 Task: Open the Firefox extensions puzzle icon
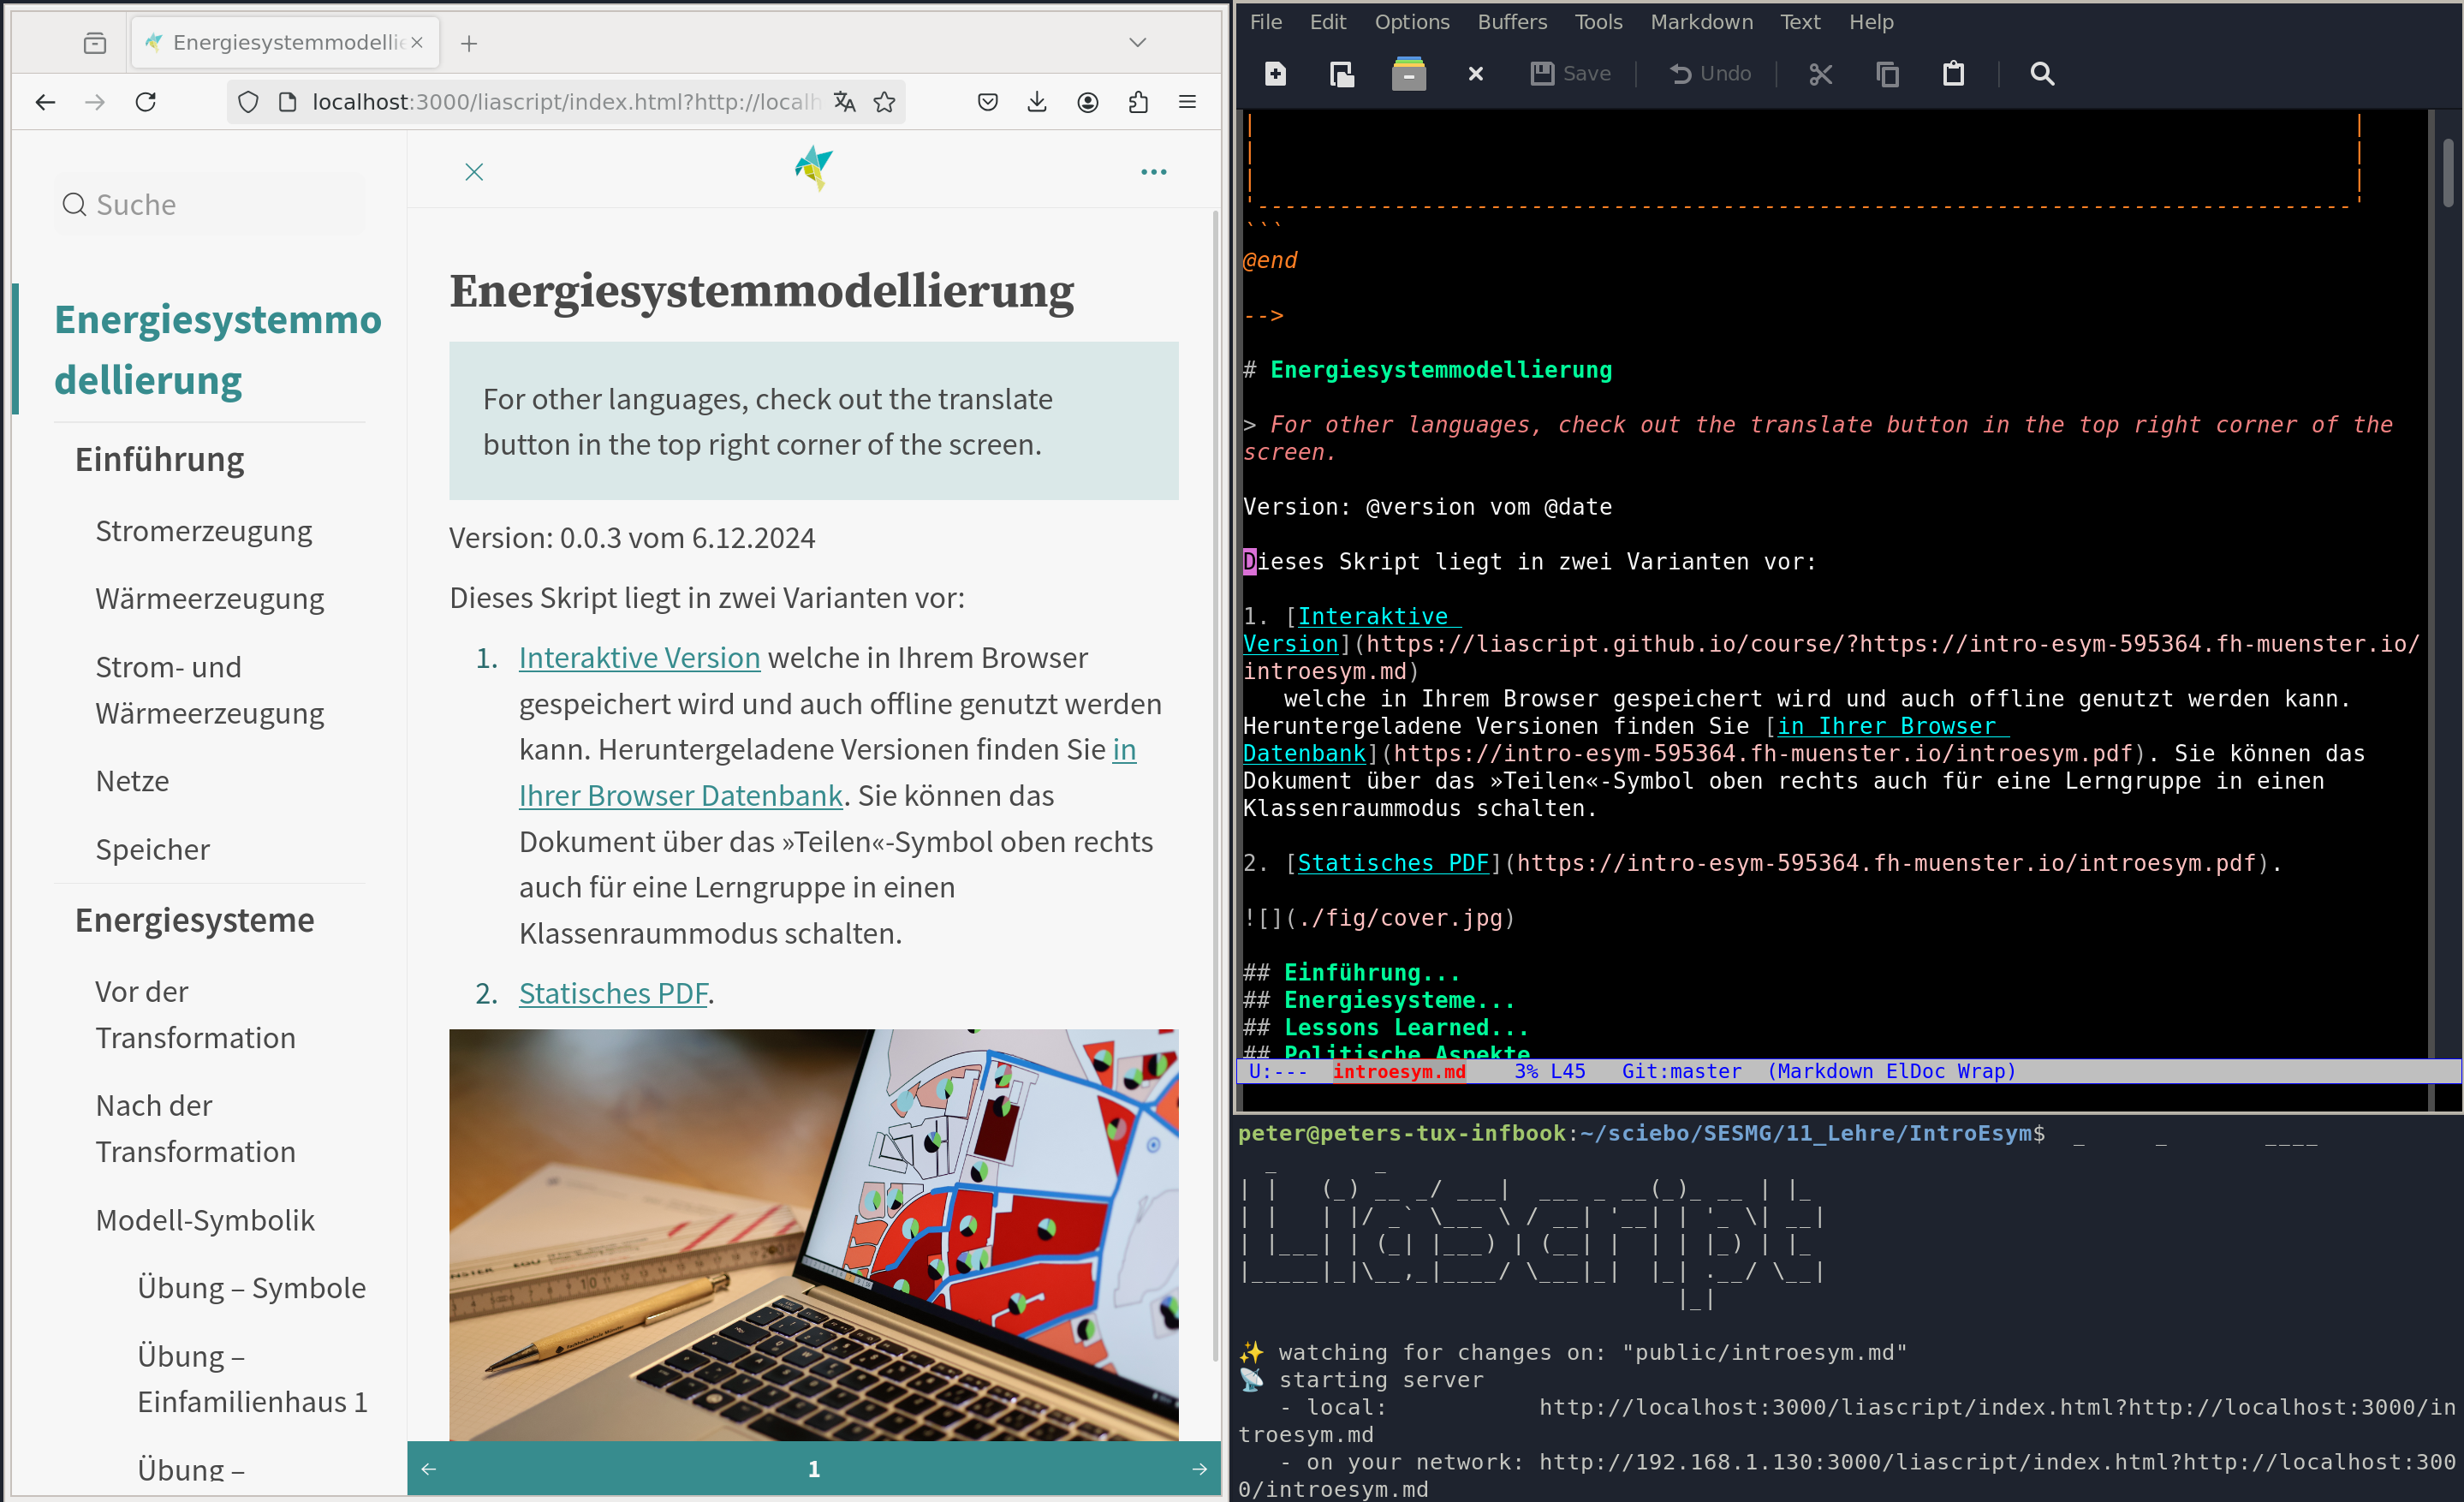[1138, 102]
